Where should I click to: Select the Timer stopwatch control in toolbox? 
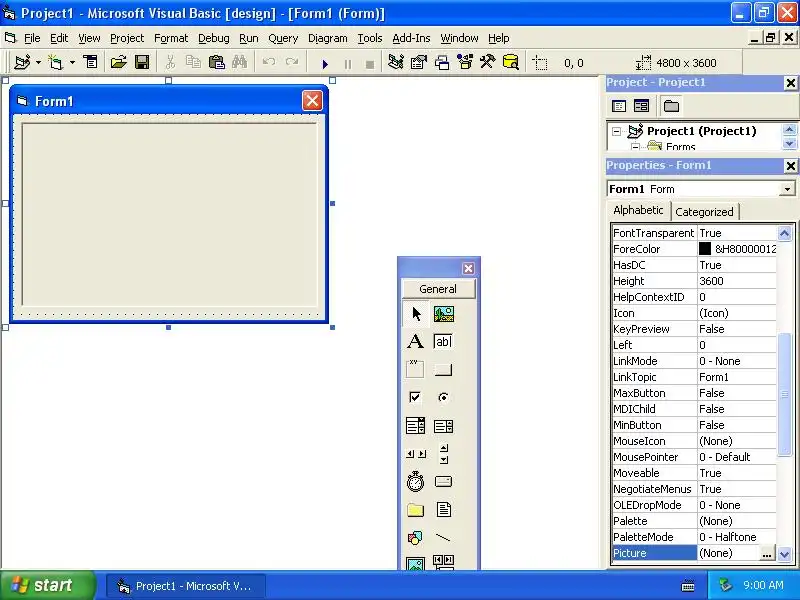point(416,481)
